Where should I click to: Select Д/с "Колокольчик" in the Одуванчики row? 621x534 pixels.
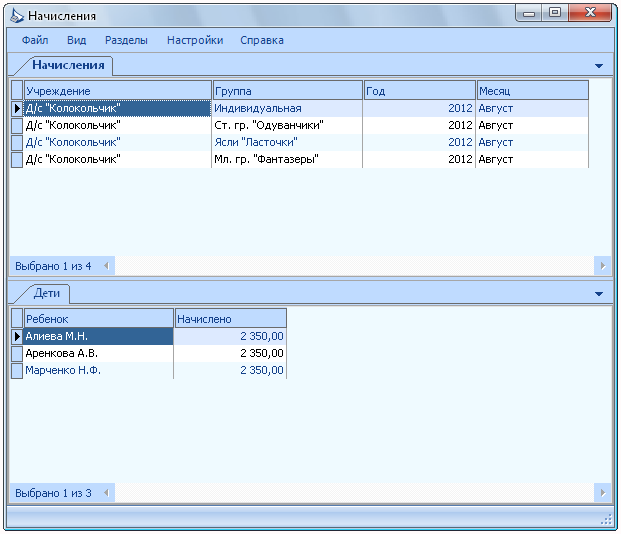(118, 125)
